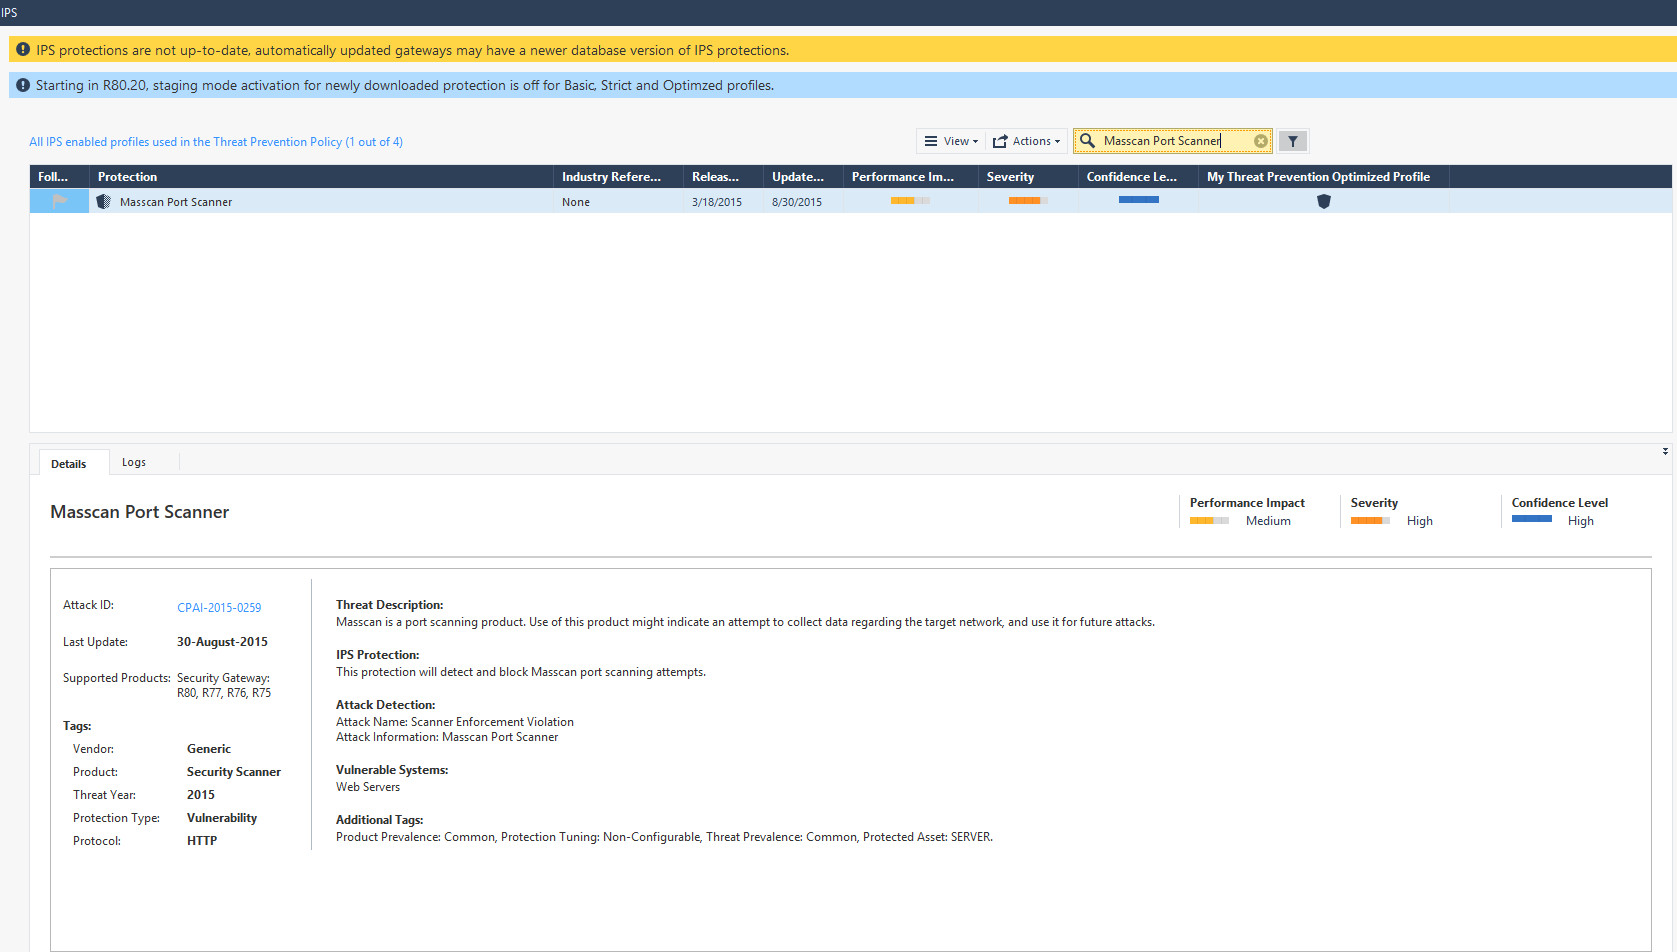
Task: Click the 'Threat Description:' heading
Action: click(390, 605)
